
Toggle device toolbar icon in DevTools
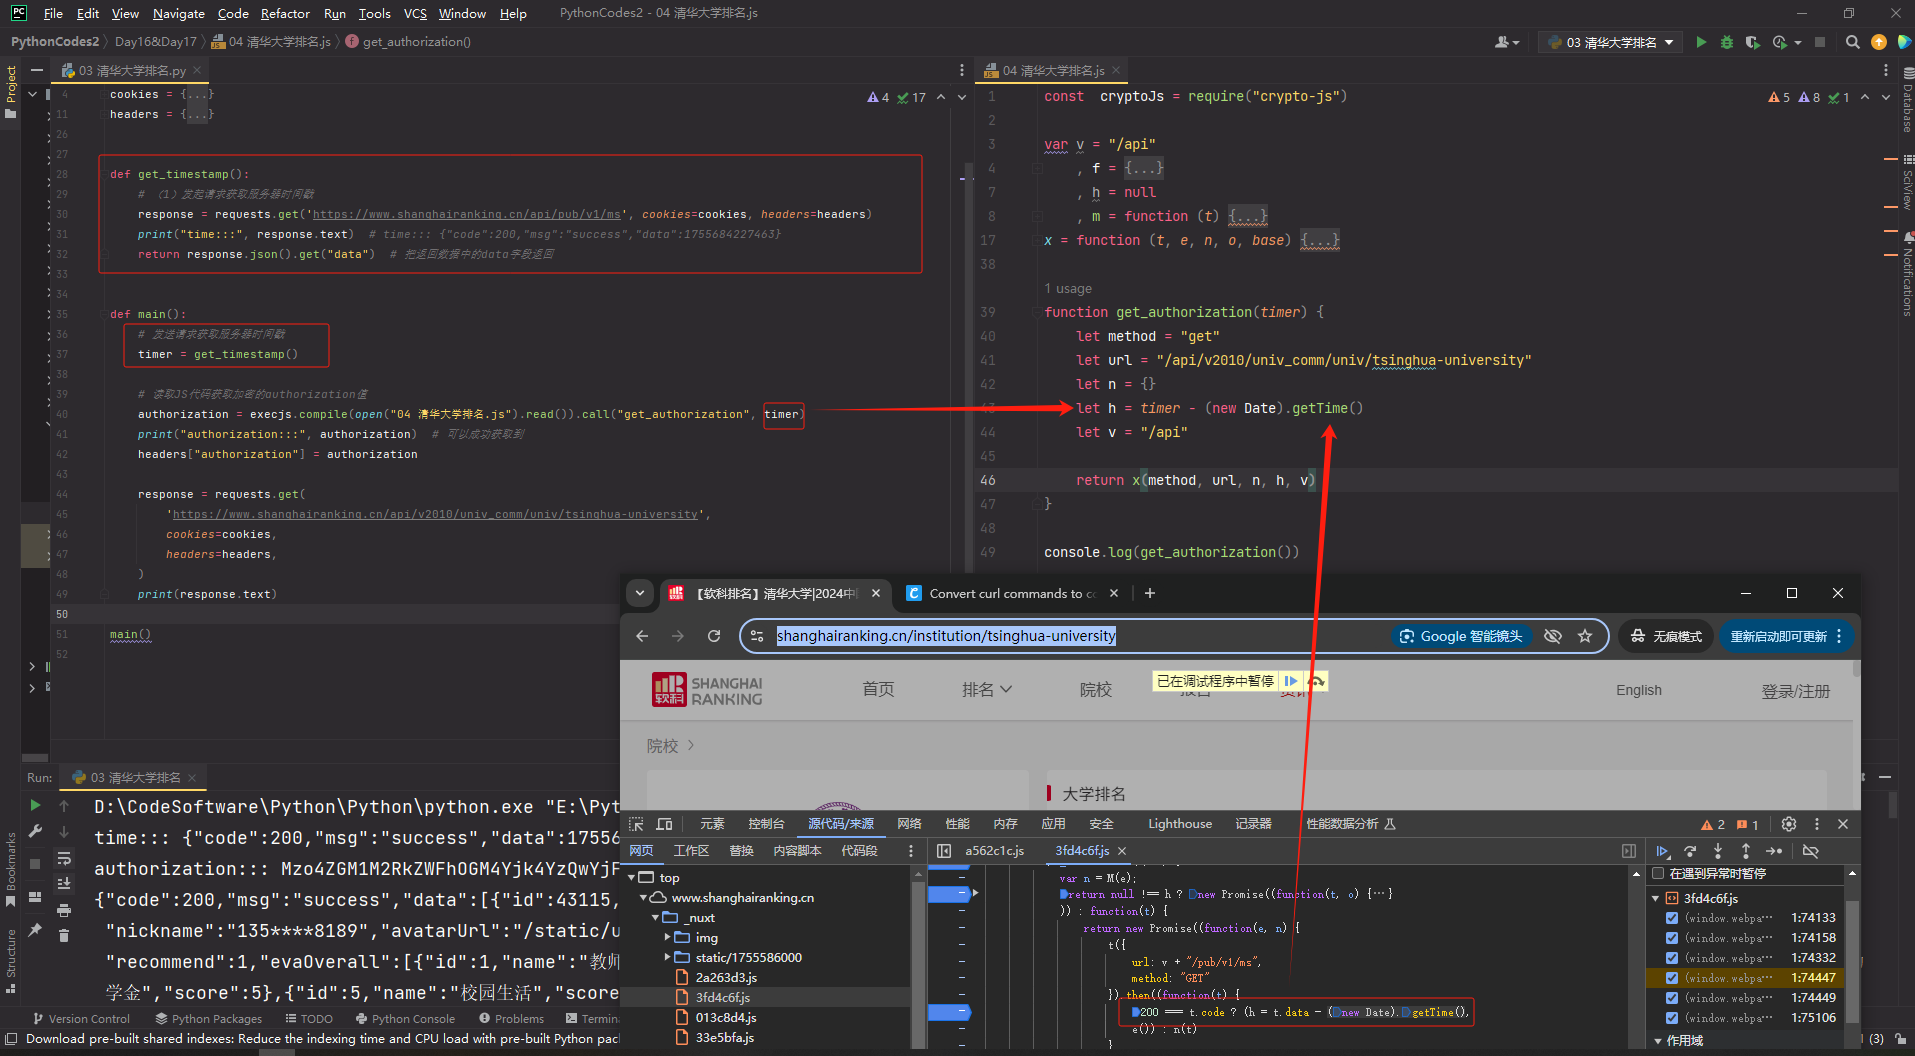664,824
